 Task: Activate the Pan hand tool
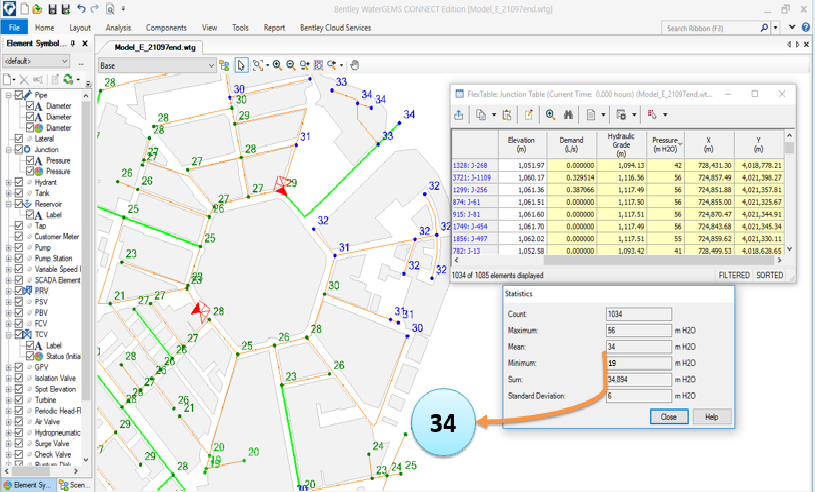click(x=354, y=65)
